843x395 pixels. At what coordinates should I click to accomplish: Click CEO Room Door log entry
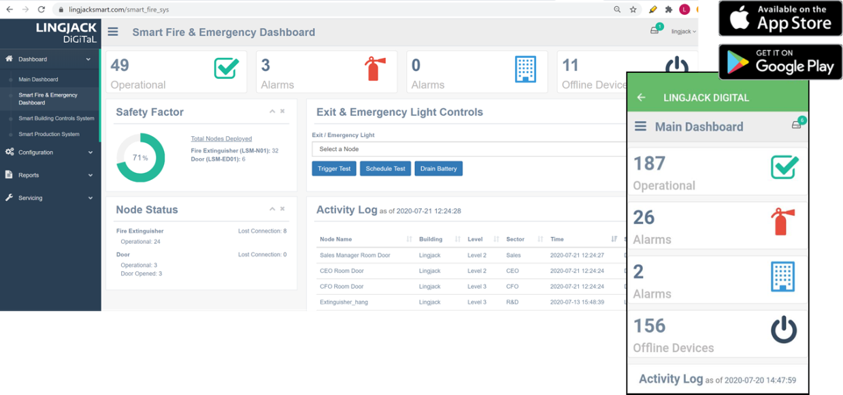pos(471,271)
